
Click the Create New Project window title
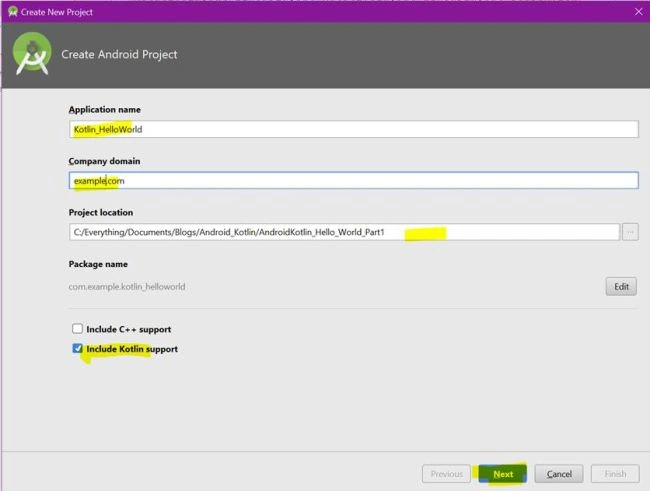coord(57,12)
